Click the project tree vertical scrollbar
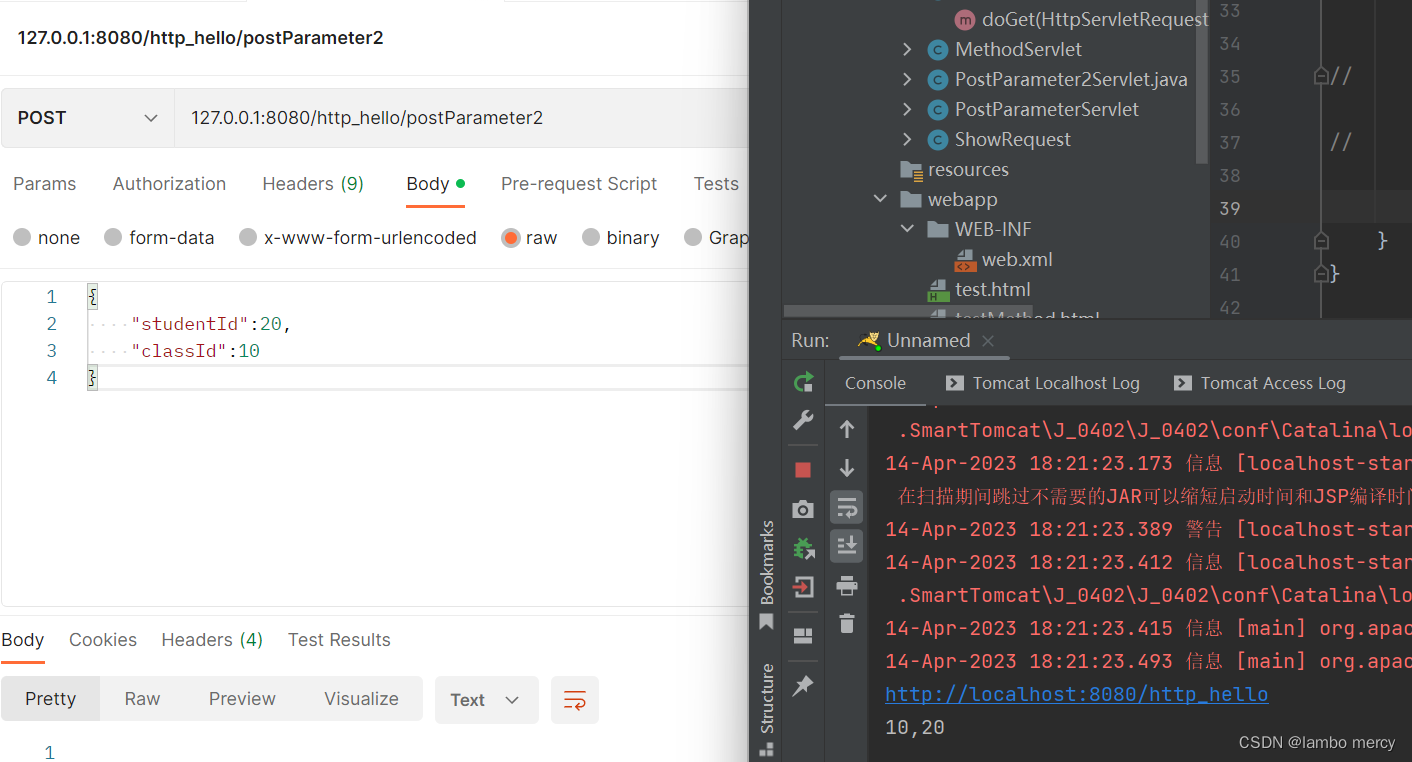 click(x=1202, y=82)
